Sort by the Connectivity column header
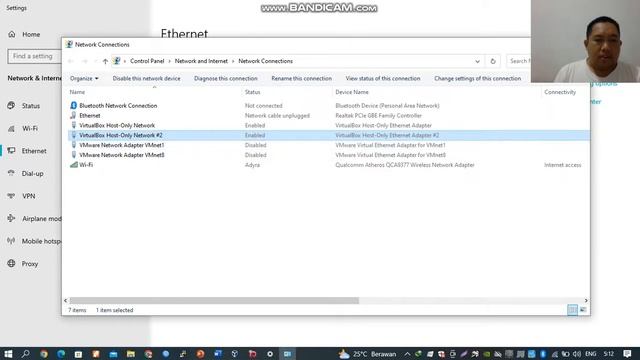 (560, 92)
